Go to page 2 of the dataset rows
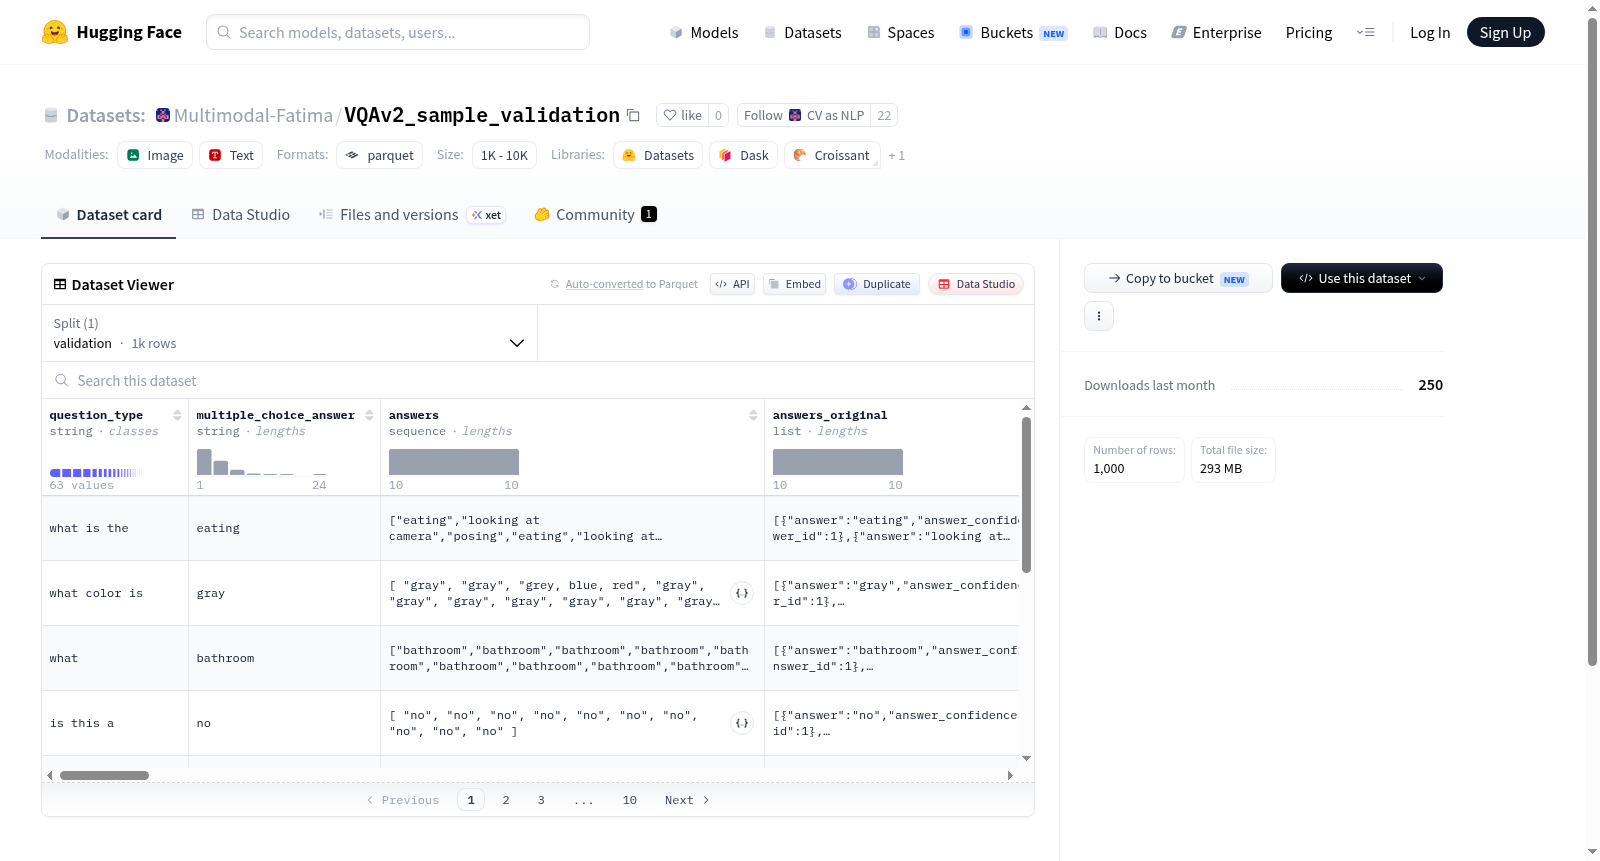1600x861 pixels. click(506, 800)
